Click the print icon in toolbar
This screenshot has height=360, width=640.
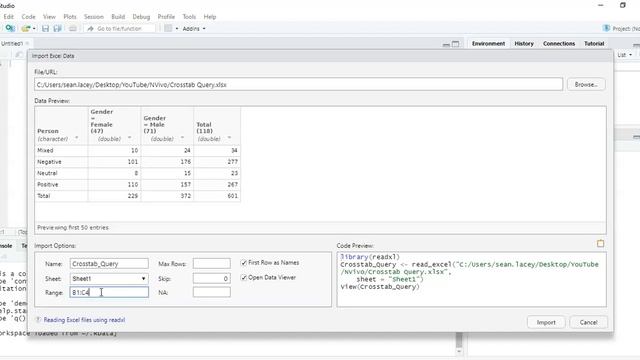pos(73,29)
